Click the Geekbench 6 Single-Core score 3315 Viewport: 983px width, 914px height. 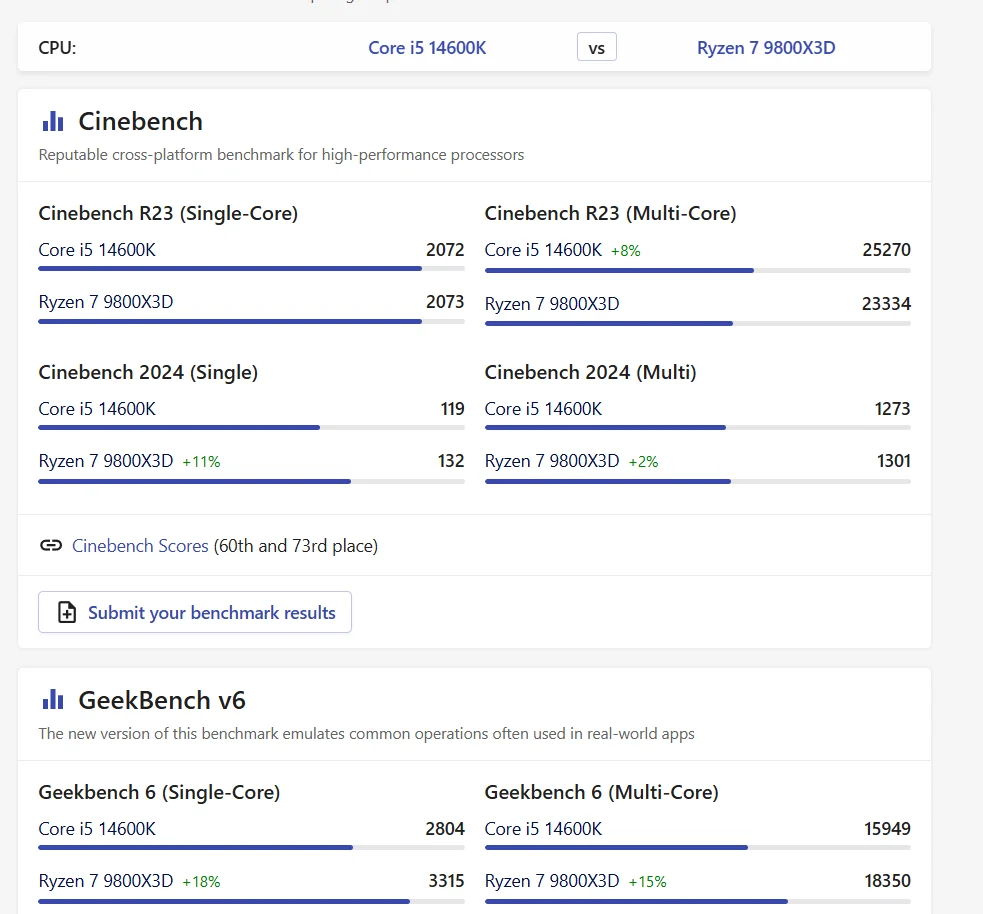pos(446,881)
